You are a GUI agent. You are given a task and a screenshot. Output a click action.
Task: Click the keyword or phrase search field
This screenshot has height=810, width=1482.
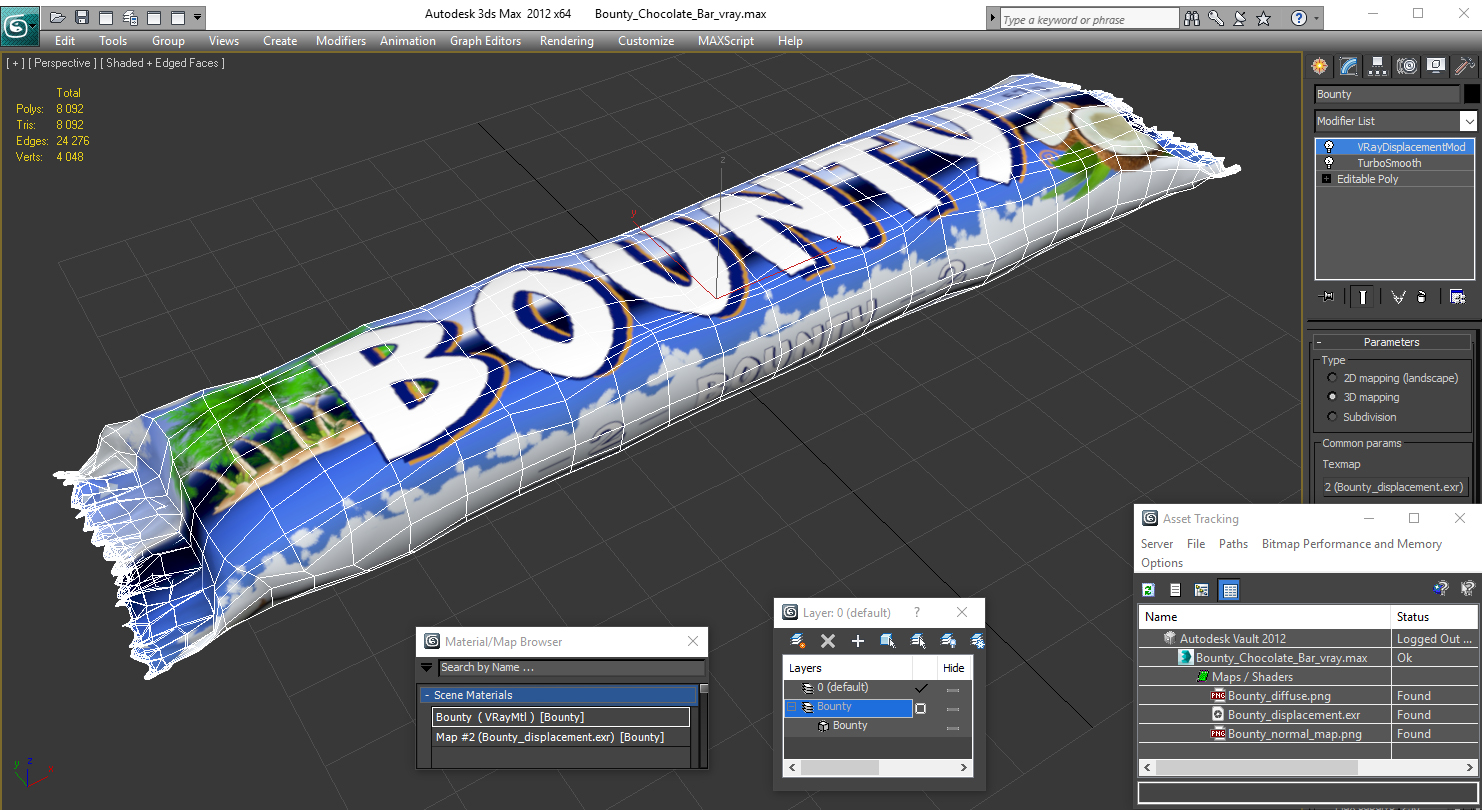coord(1089,19)
